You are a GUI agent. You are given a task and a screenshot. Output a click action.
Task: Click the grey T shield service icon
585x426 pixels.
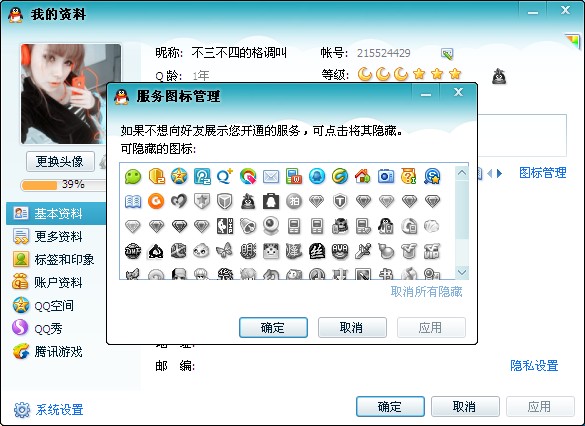point(340,201)
